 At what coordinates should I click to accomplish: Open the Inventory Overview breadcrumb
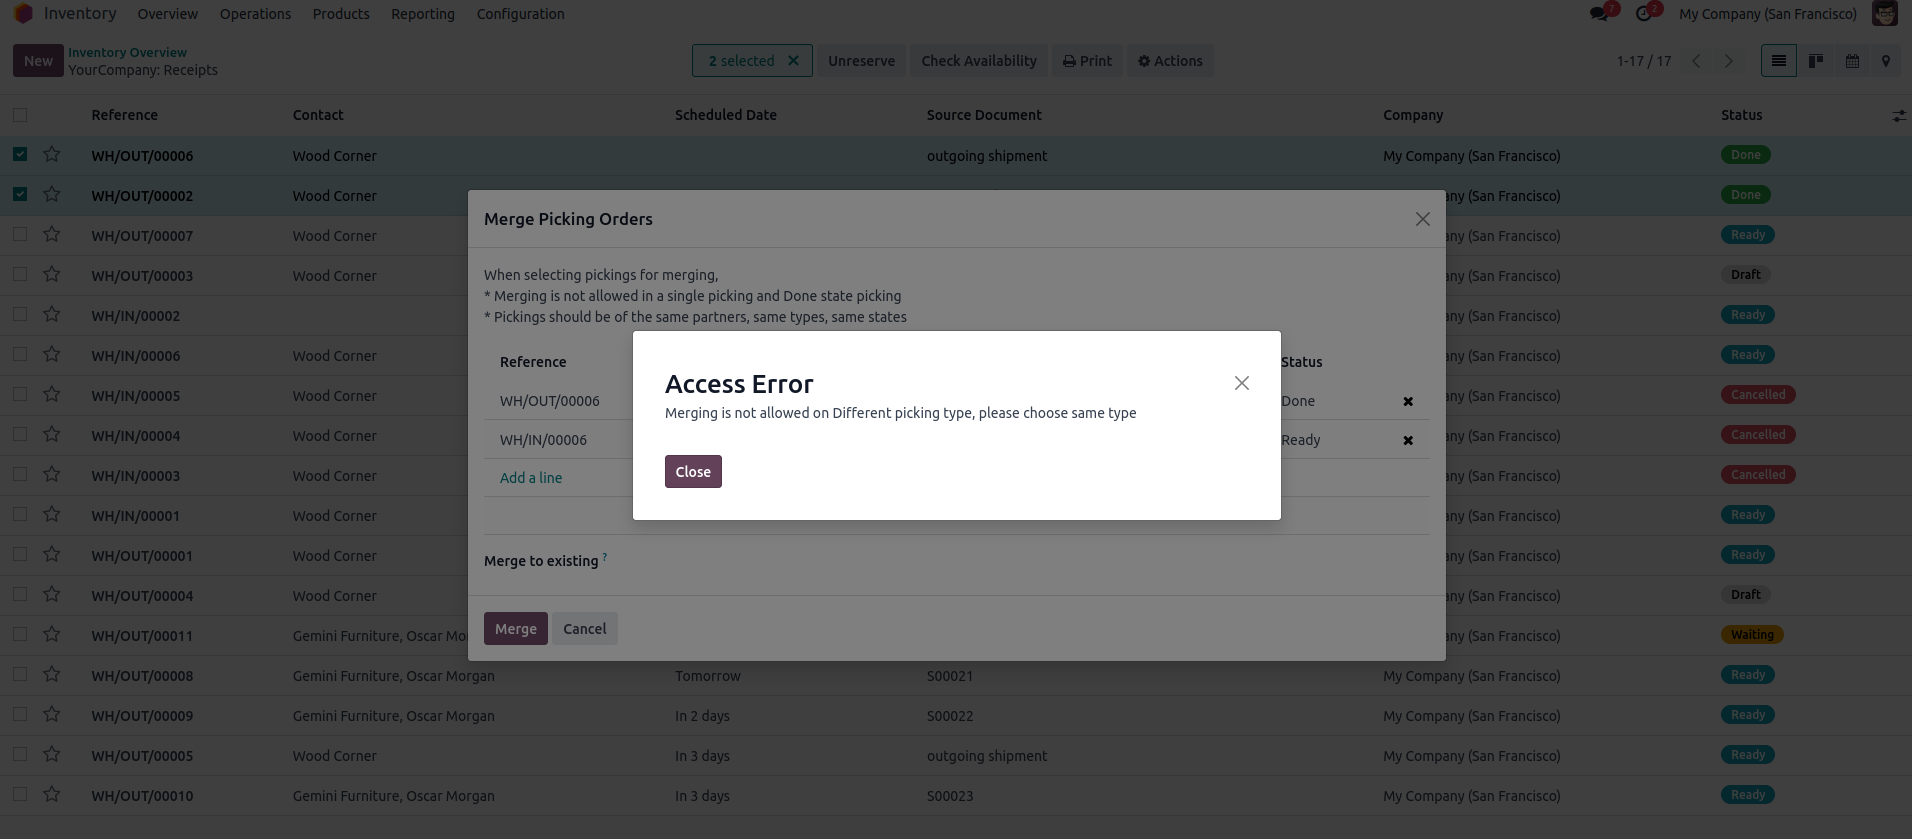point(127,52)
